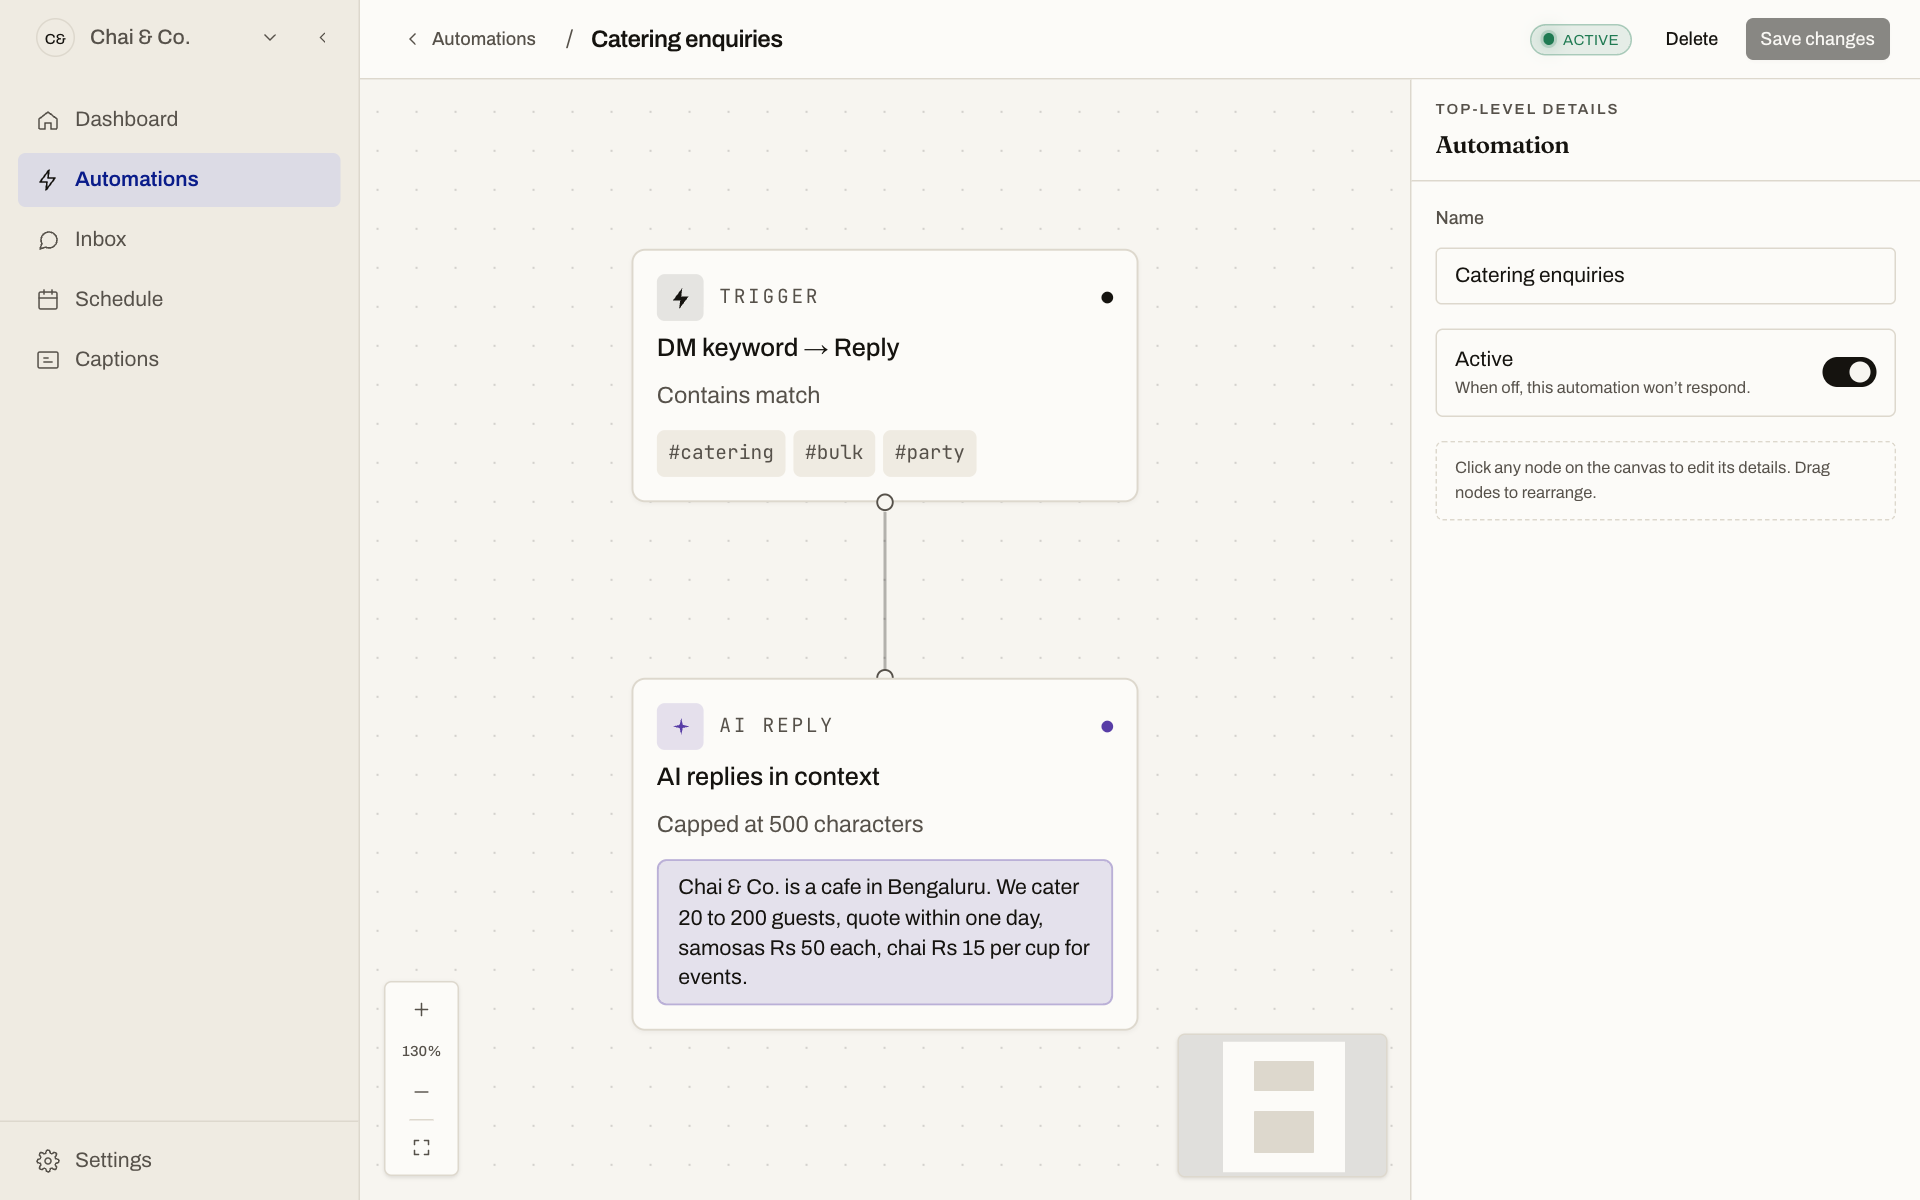Viewport: 1920px width, 1200px height.
Task: Click the Automations breadcrumb link
Action: [x=484, y=39]
